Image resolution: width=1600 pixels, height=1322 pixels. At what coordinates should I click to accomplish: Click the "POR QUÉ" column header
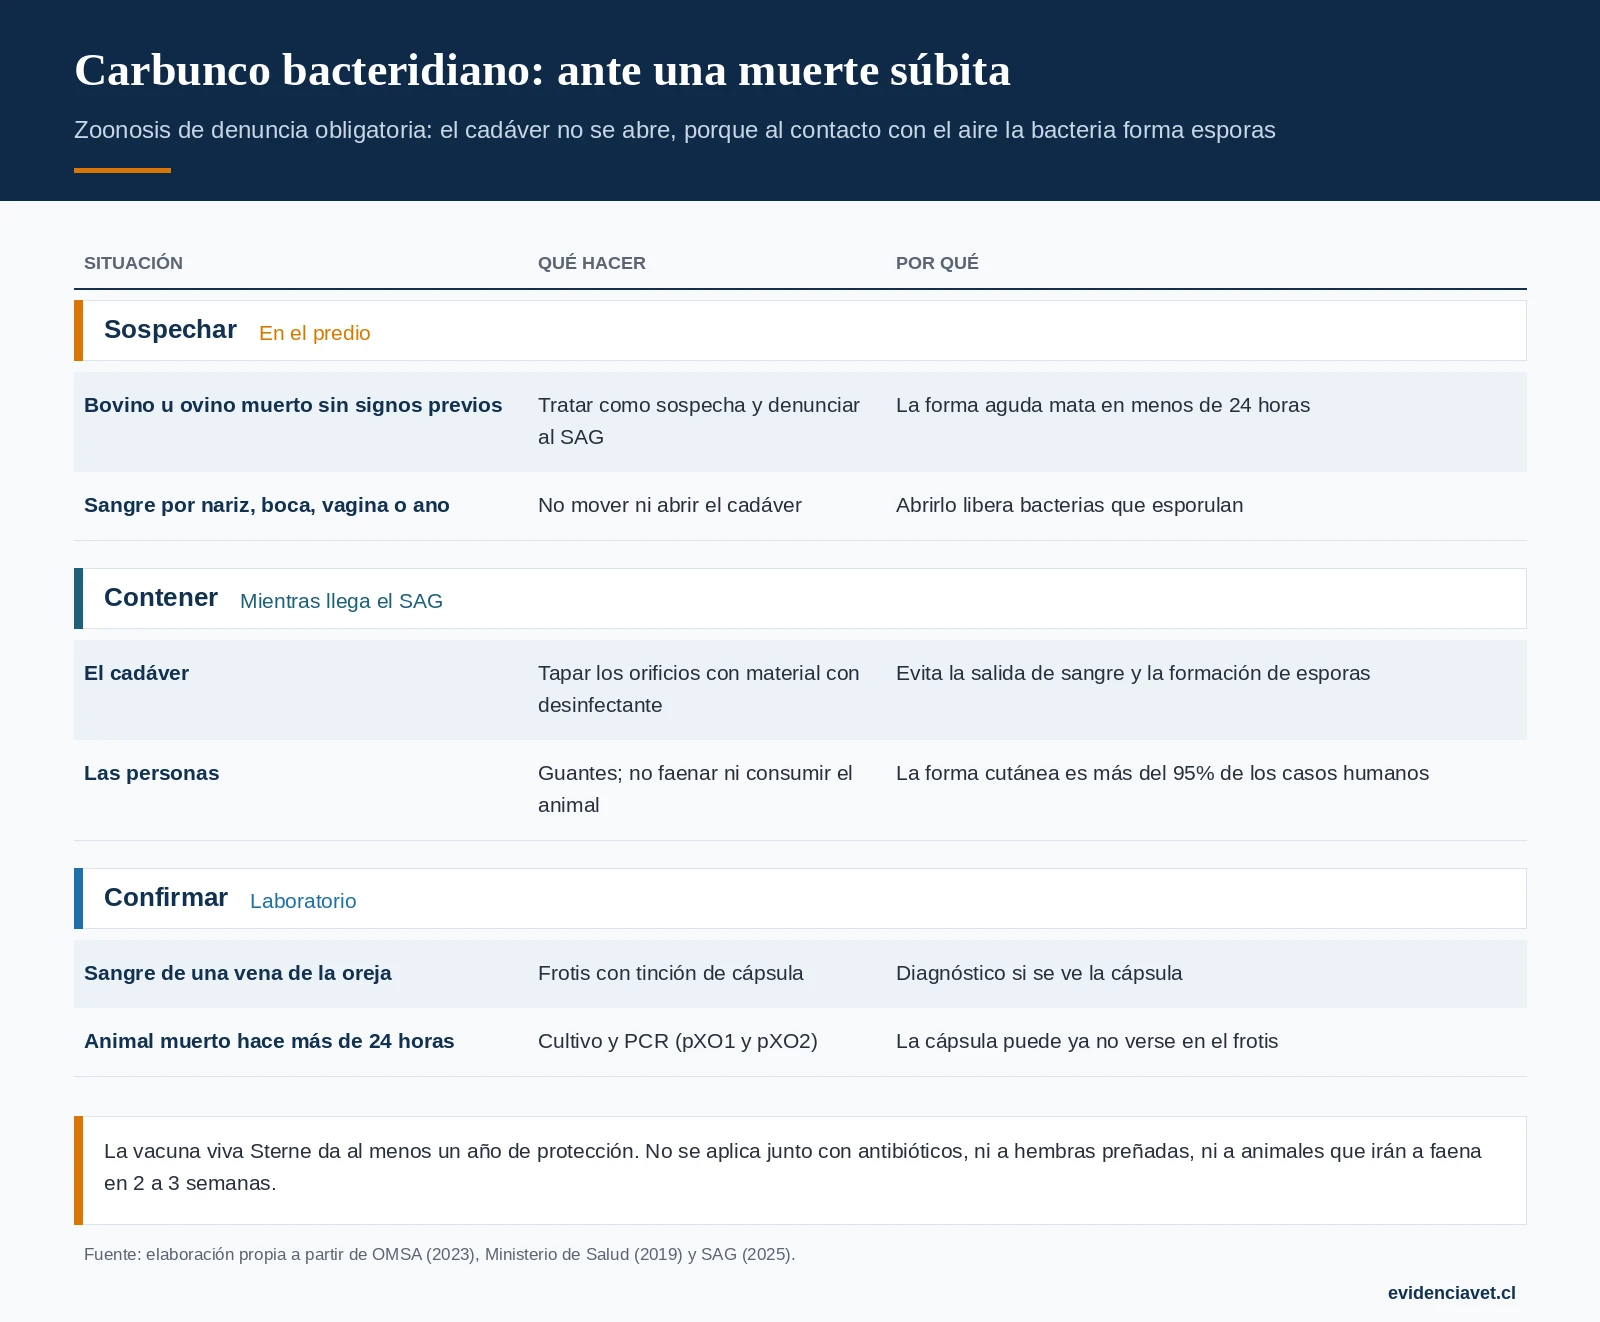coord(937,263)
